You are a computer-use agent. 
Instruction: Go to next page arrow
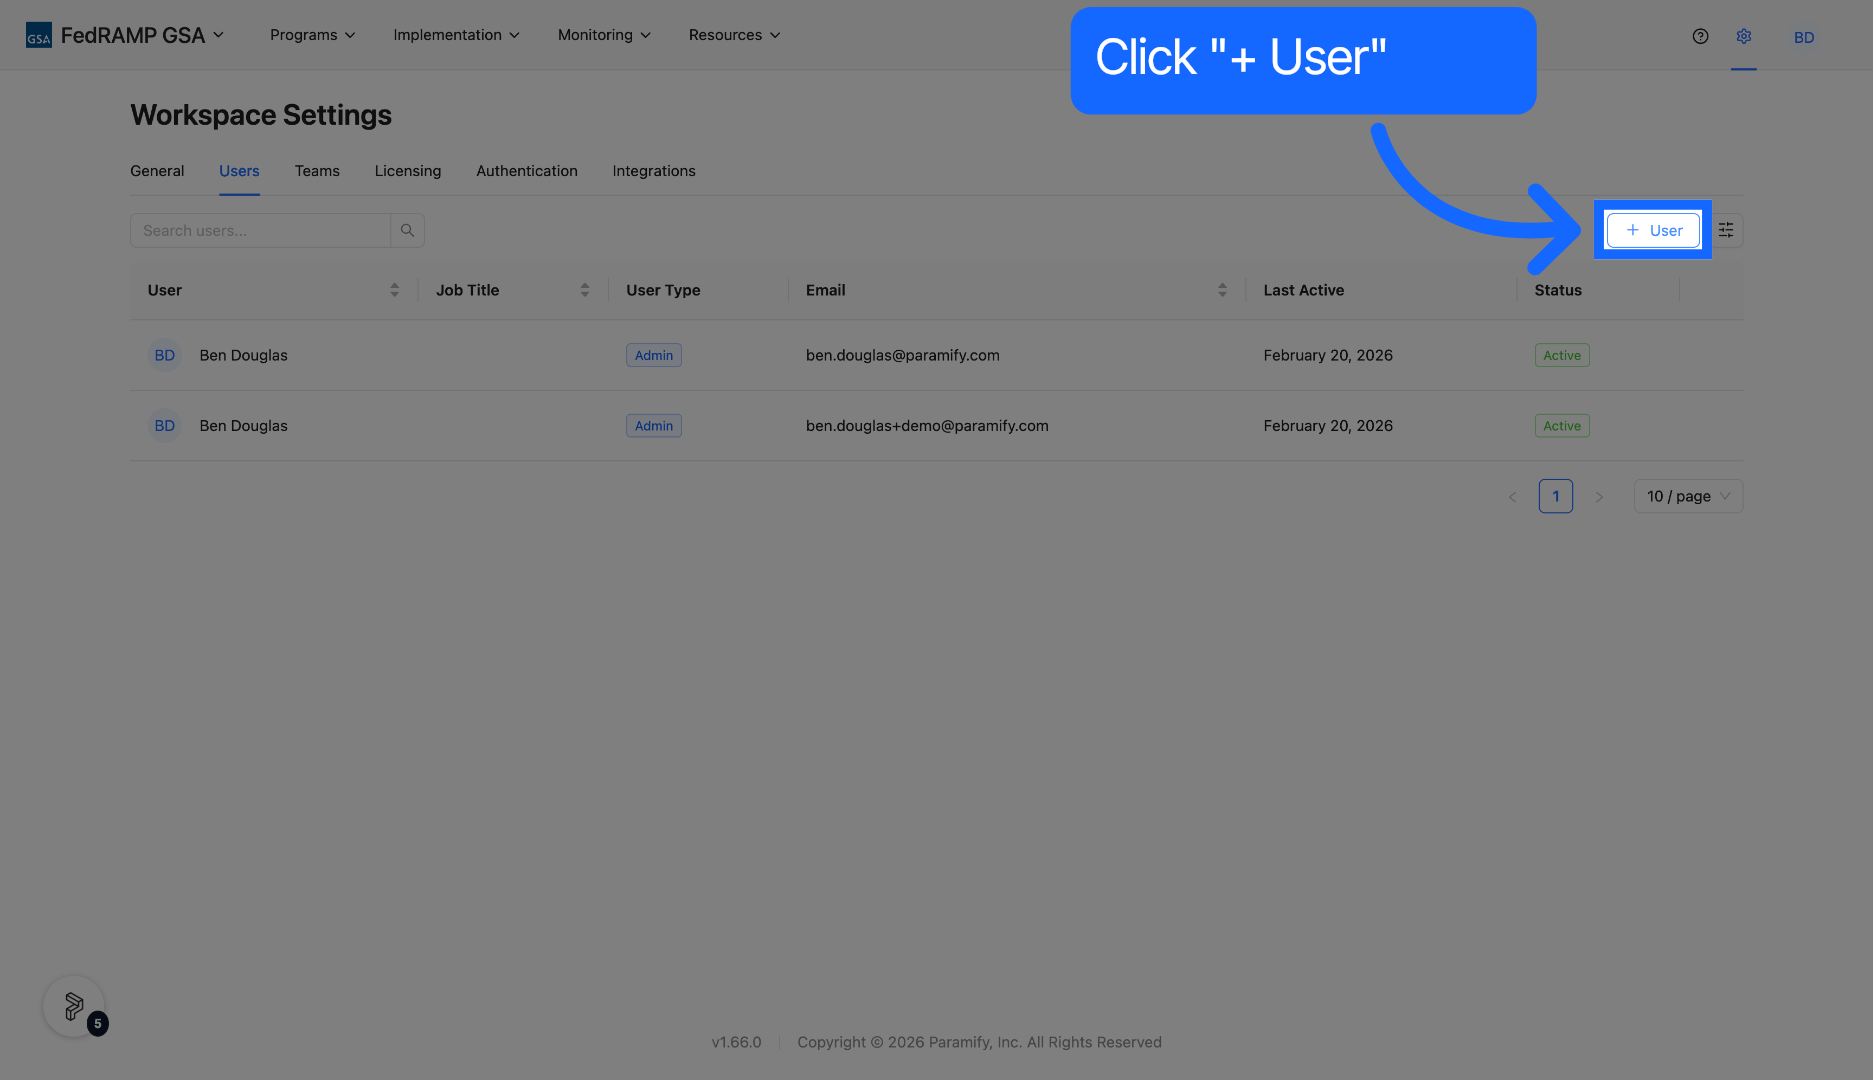pyautogui.click(x=1599, y=496)
